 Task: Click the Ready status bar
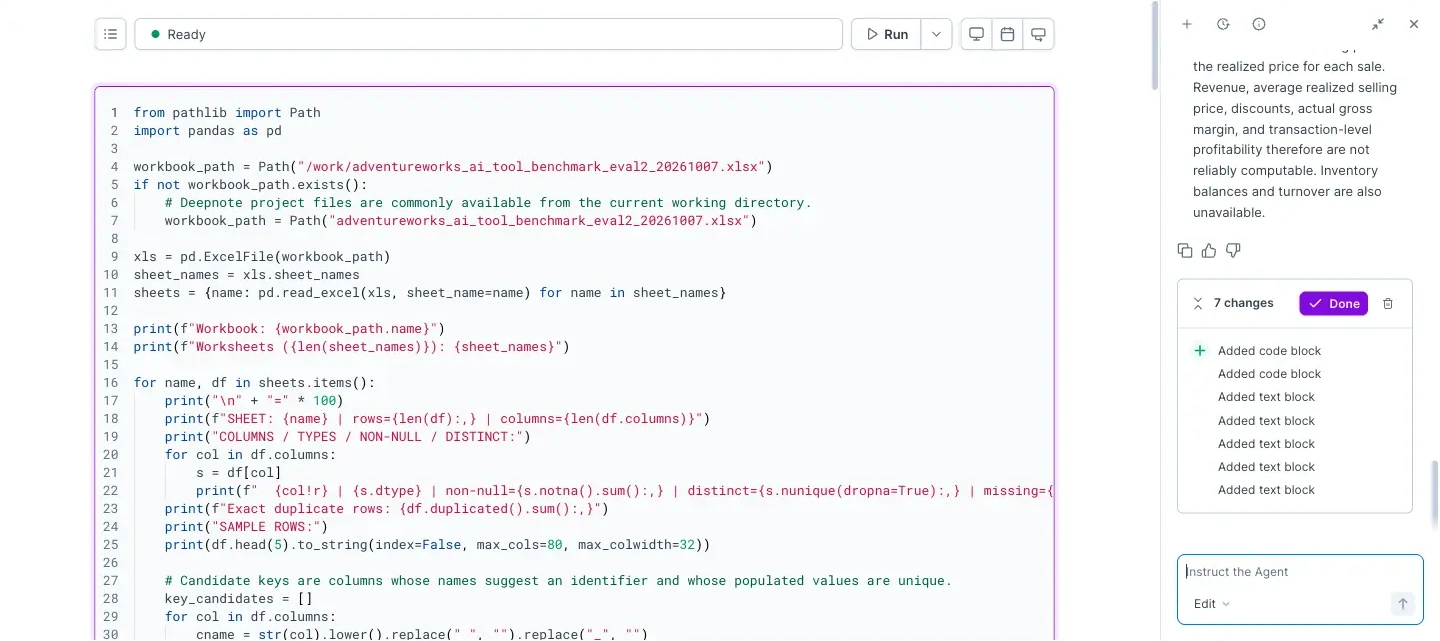[x=489, y=34]
